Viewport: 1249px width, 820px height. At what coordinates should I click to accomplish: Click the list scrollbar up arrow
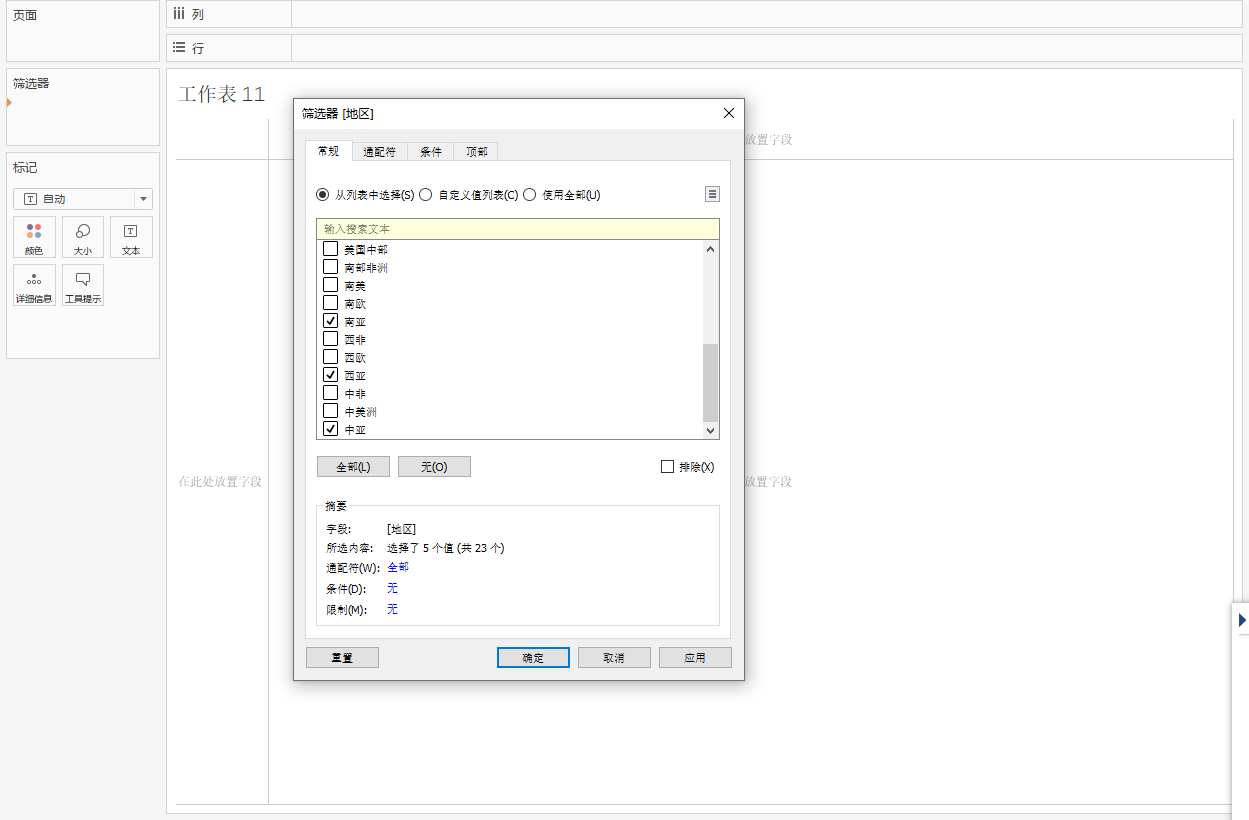711,249
